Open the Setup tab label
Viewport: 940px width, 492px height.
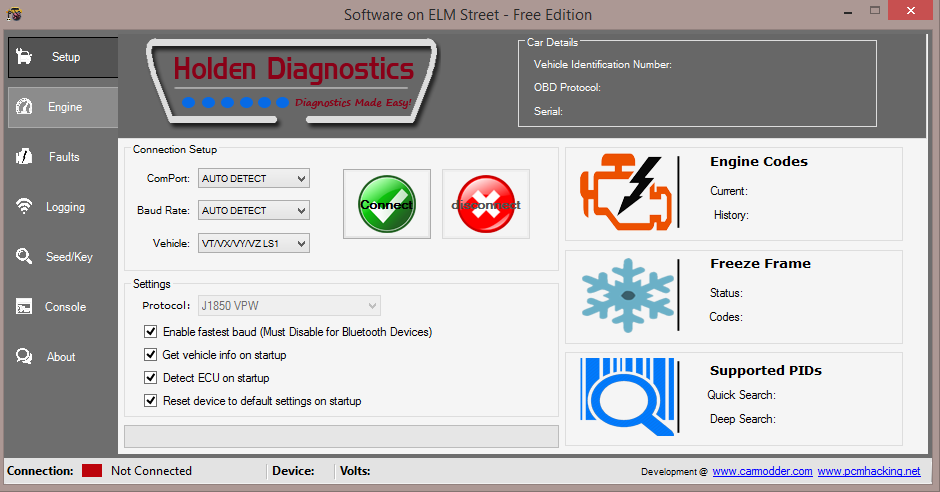tap(65, 57)
